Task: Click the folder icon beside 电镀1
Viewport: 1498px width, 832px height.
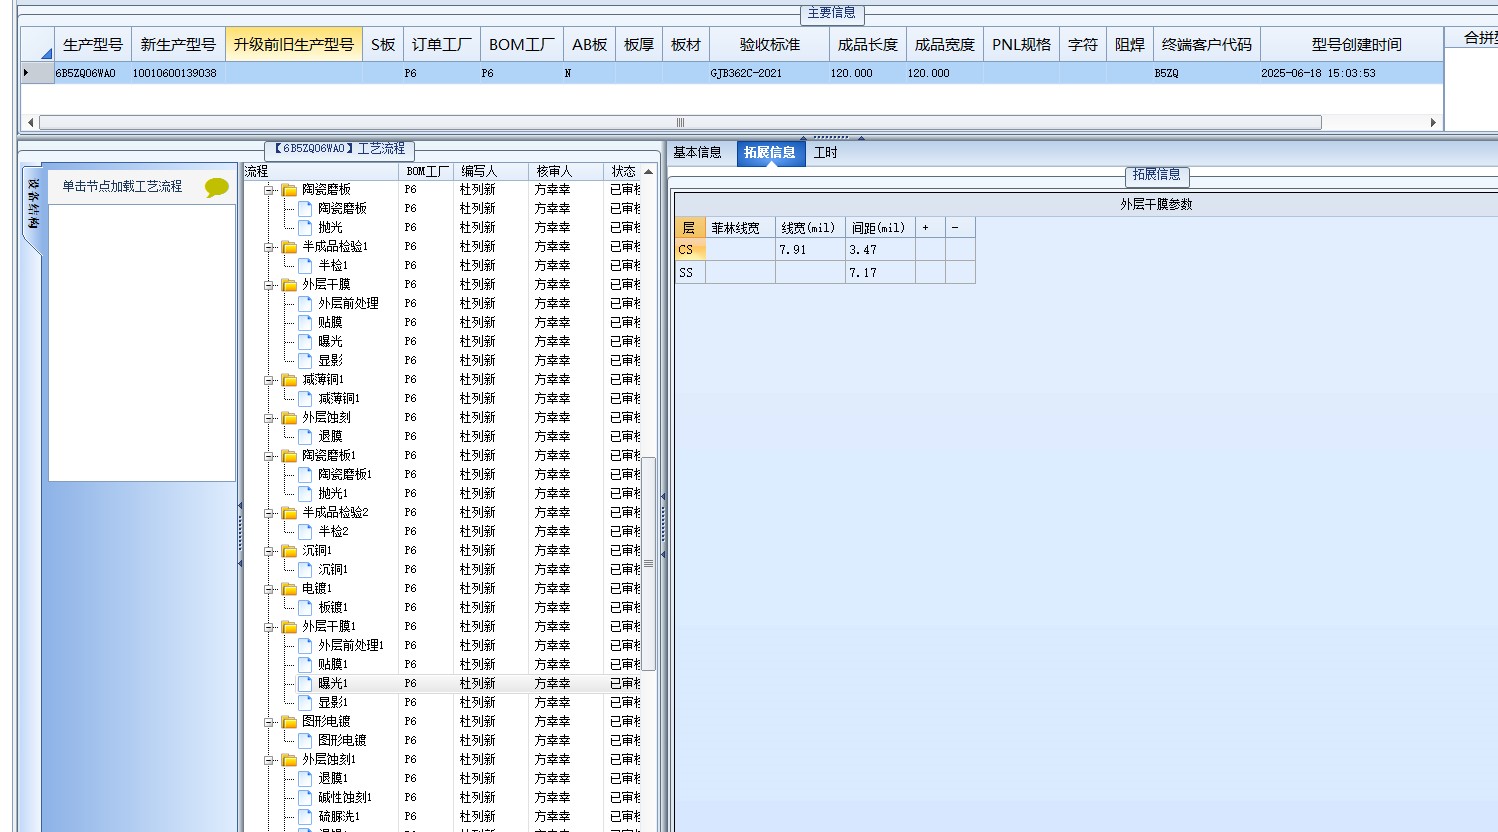Action: [x=289, y=589]
